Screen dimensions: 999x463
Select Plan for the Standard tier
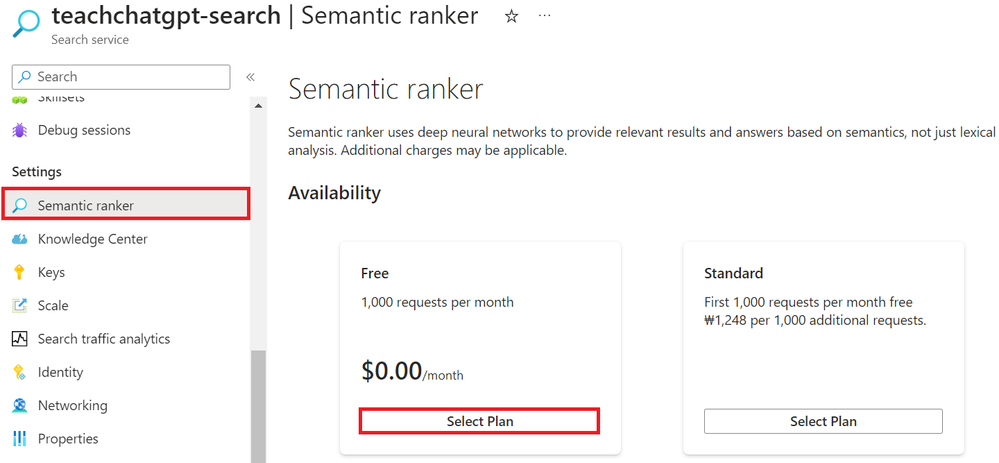click(x=823, y=421)
